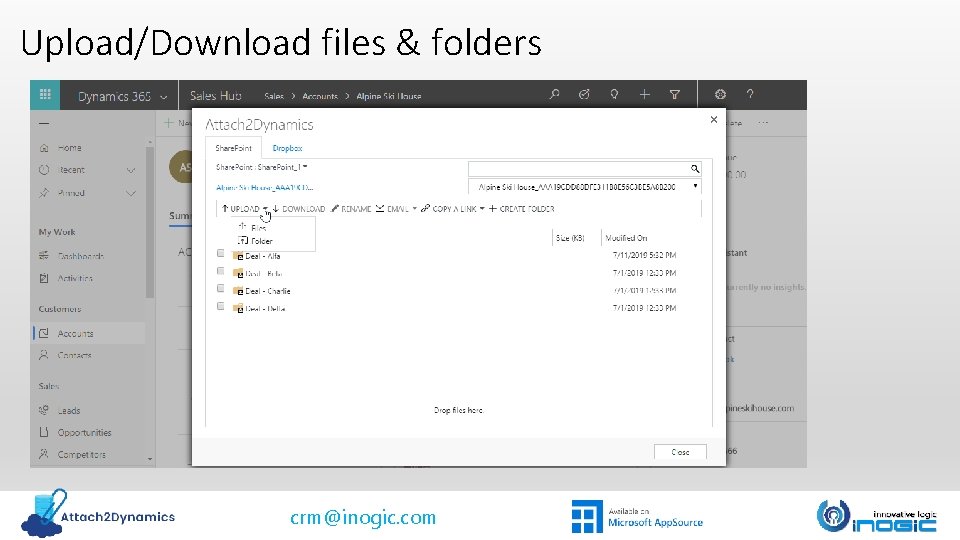Switch to the SharePoint tab

pyautogui.click(x=233, y=148)
